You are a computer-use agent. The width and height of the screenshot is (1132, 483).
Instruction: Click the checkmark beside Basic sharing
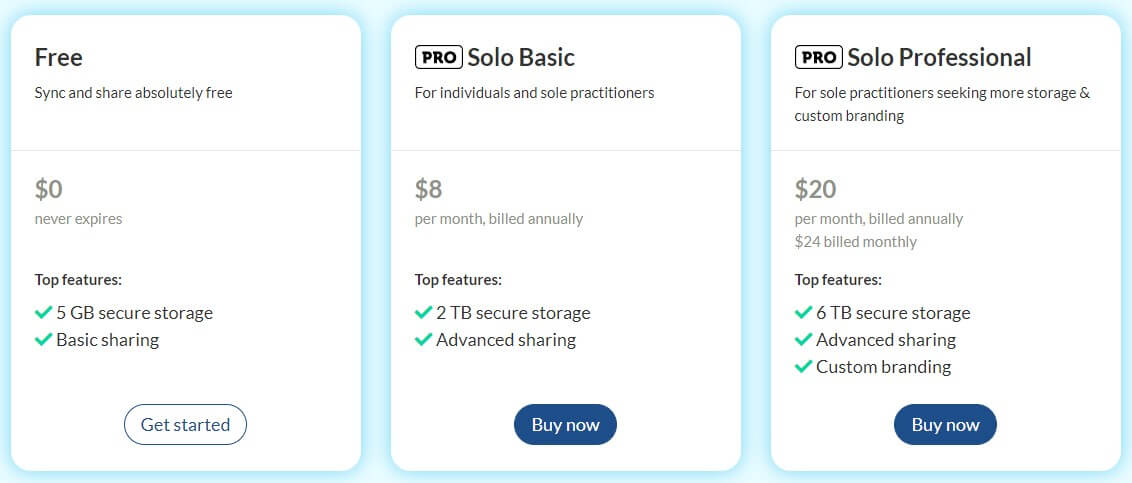[x=43, y=340]
